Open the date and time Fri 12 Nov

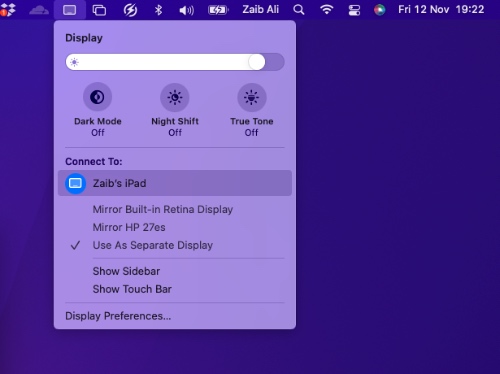[441, 9]
